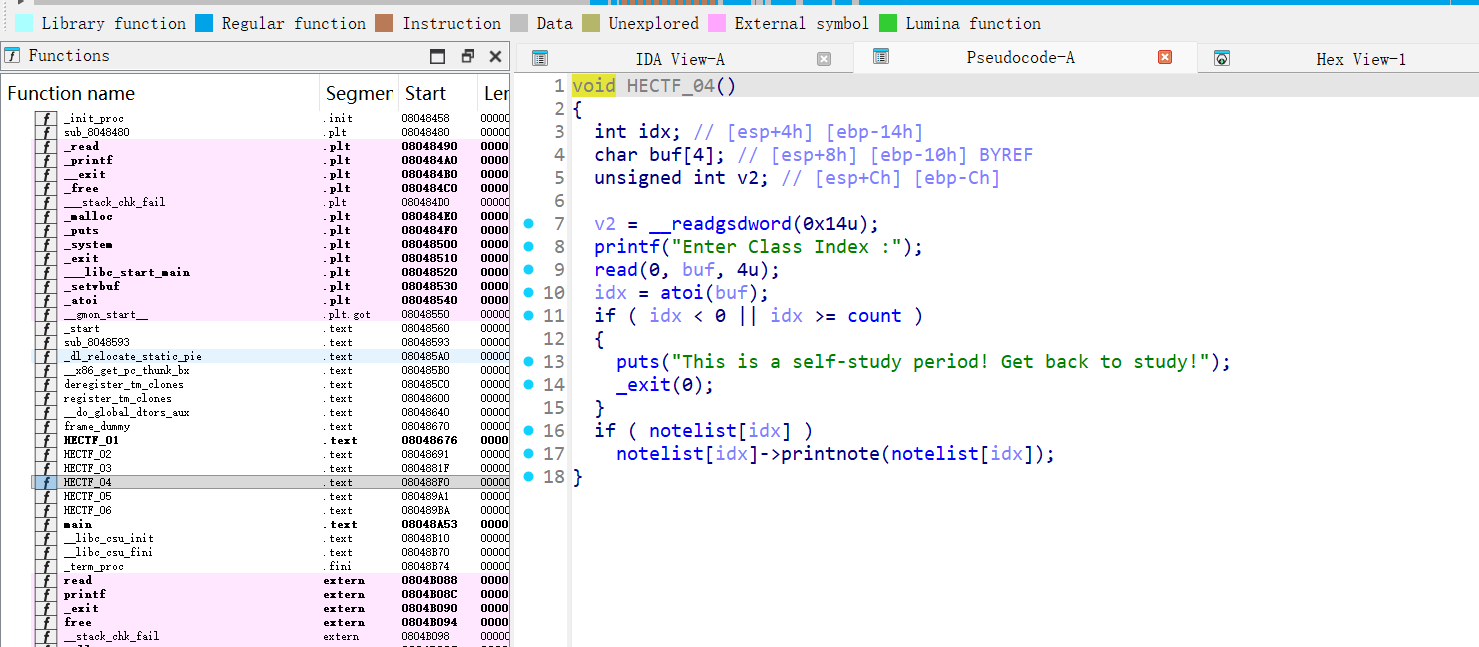This screenshot has height=647, width=1479.
Task: Click the f icon beside the extern read entry
Action: [x=45, y=580]
